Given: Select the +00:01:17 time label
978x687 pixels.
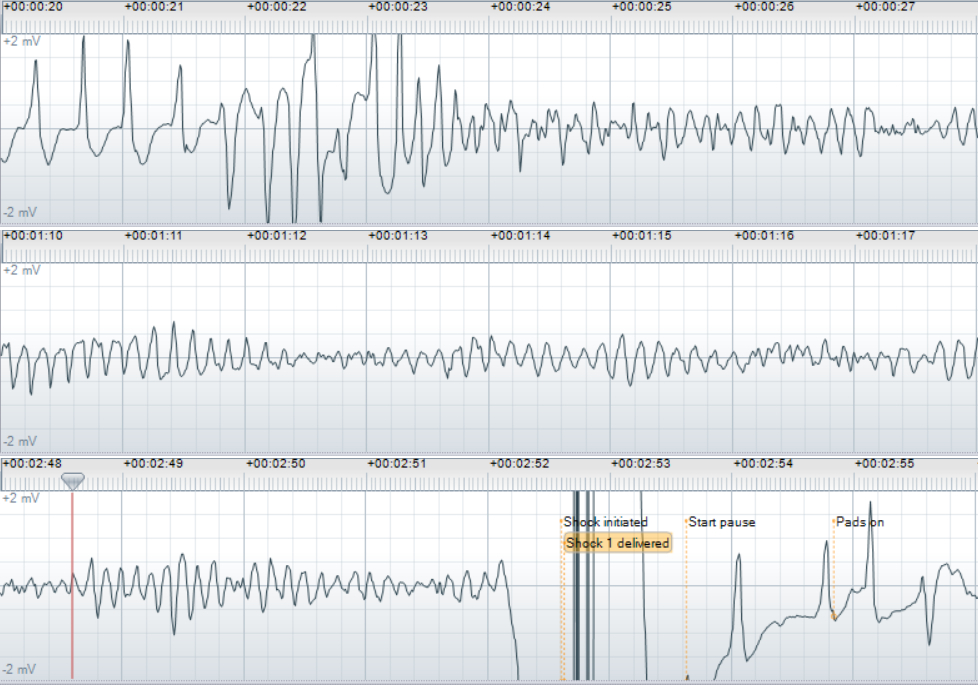Looking at the screenshot, I should [x=885, y=236].
